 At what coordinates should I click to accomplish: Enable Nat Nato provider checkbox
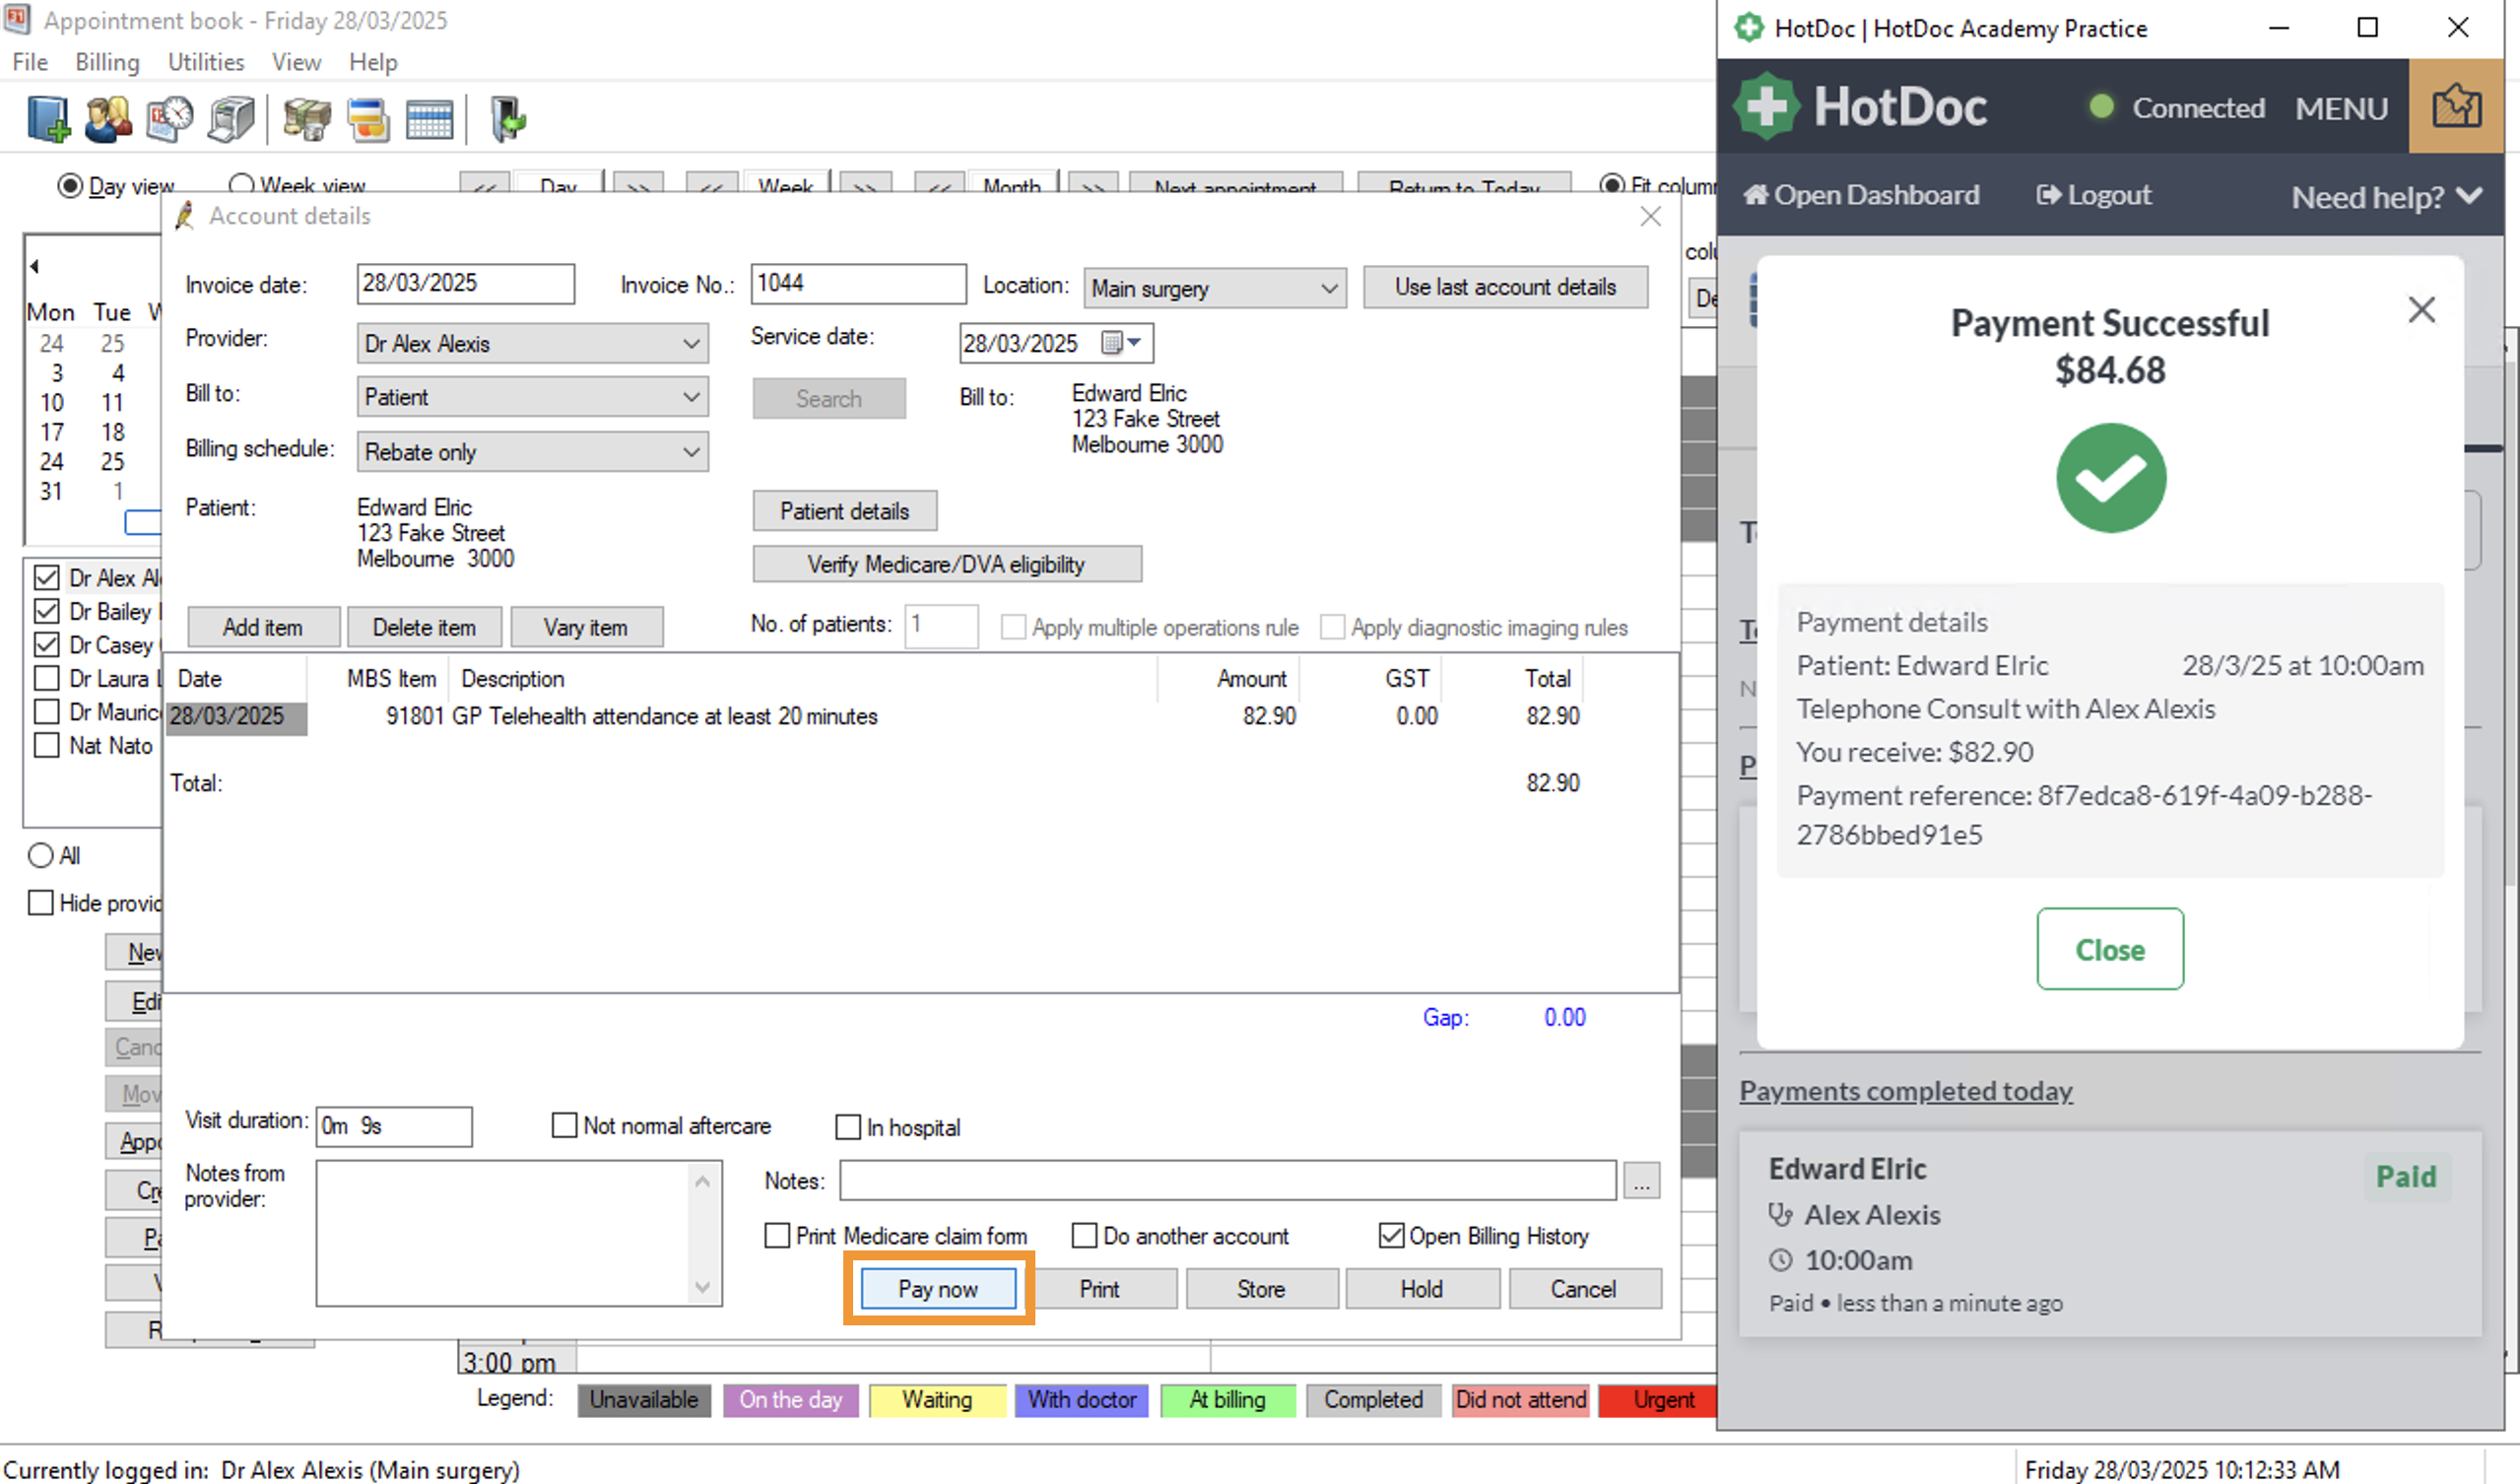[46, 745]
